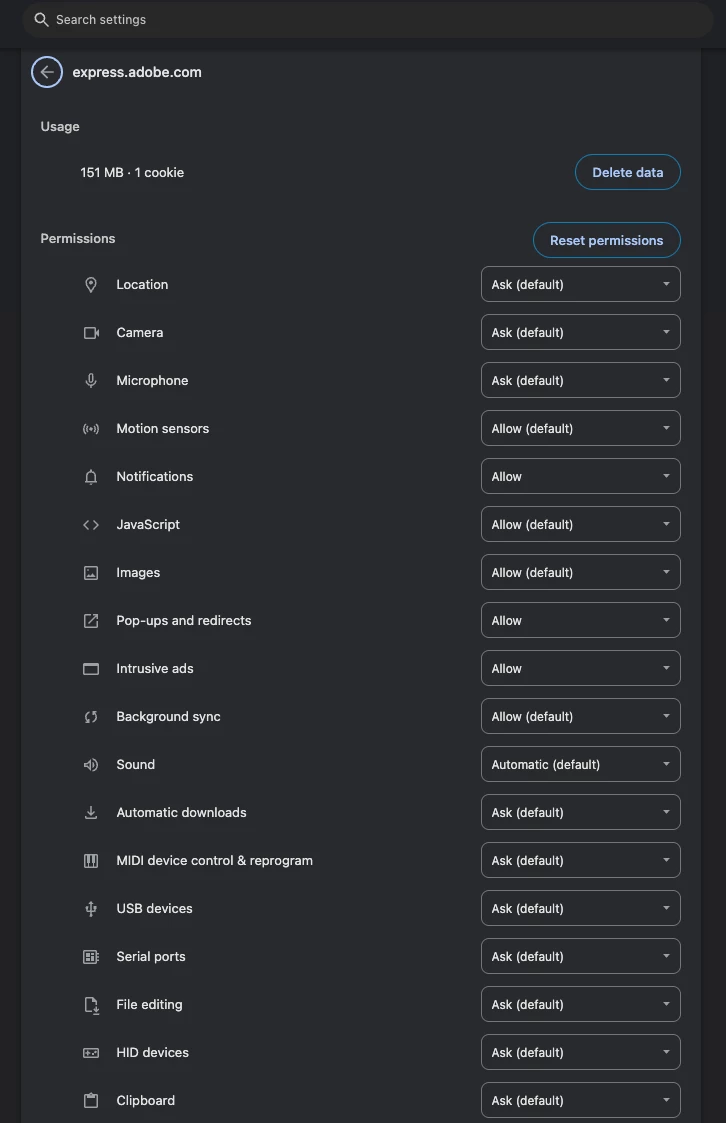The image size is (726, 1123).
Task: Click the Sound speaker icon
Action: [x=91, y=765]
